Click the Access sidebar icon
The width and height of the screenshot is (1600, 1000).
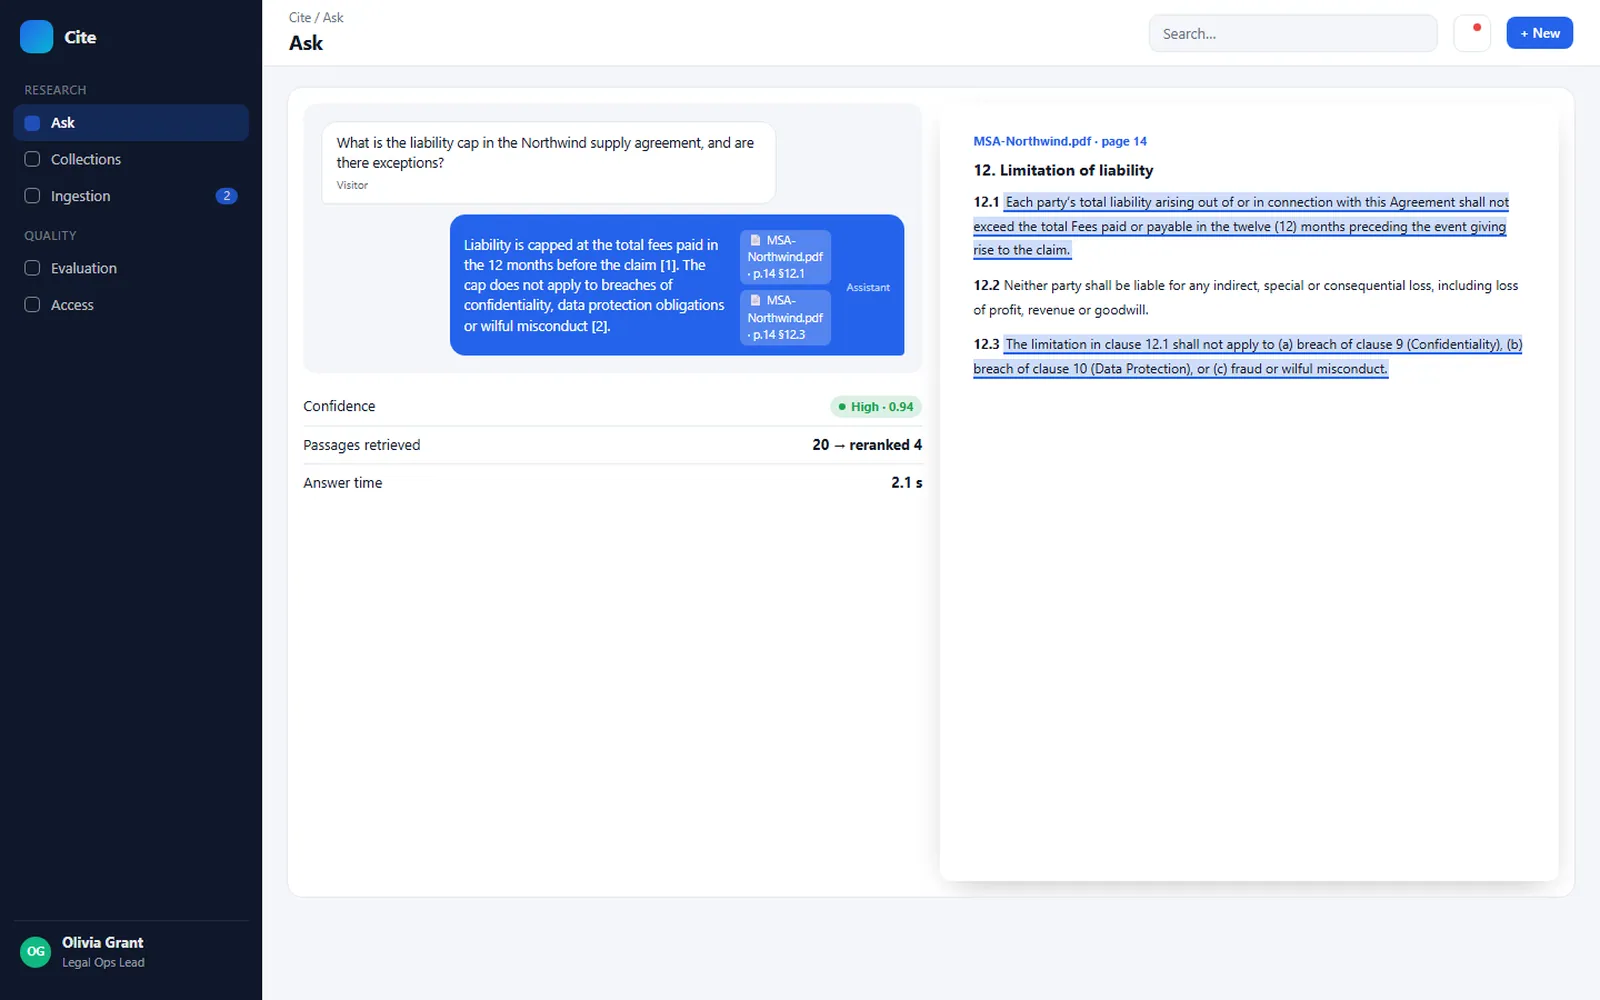(x=32, y=305)
